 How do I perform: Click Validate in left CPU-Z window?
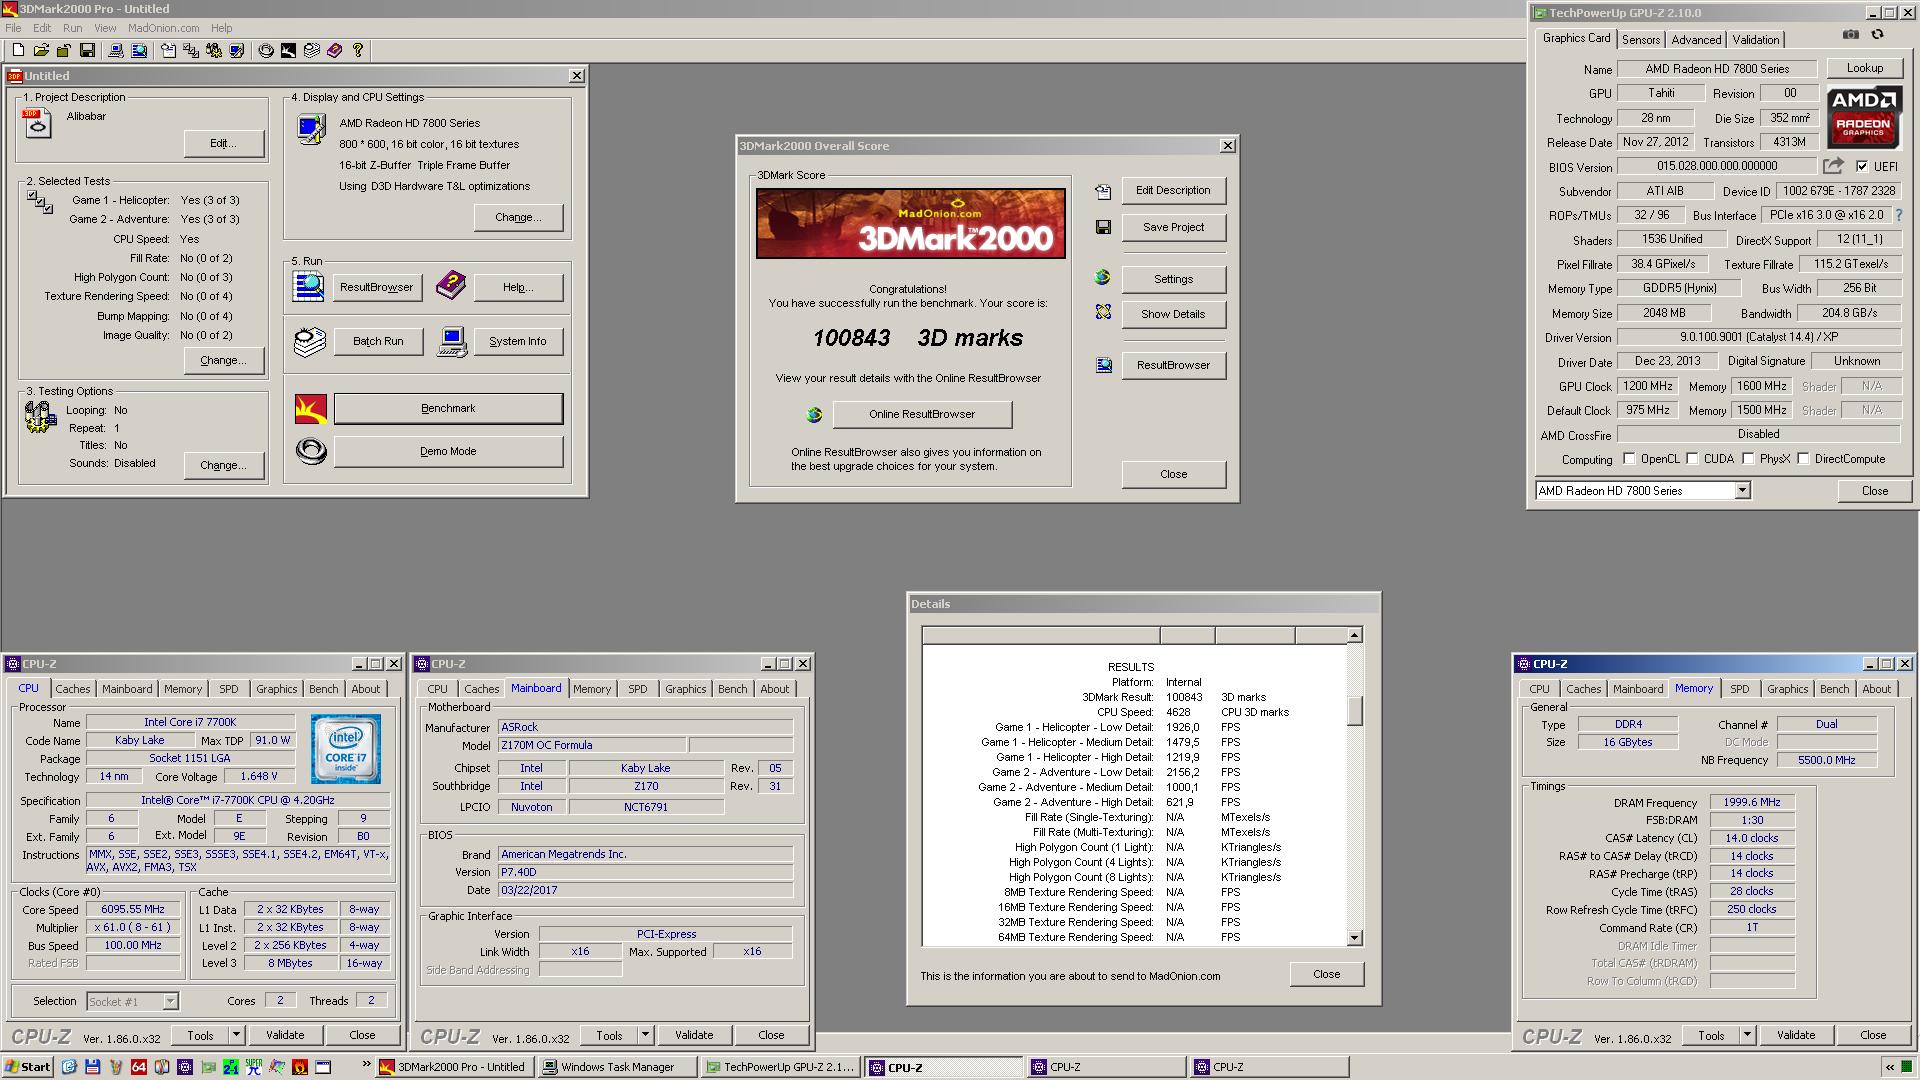pyautogui.click(x=285, y=1035)
